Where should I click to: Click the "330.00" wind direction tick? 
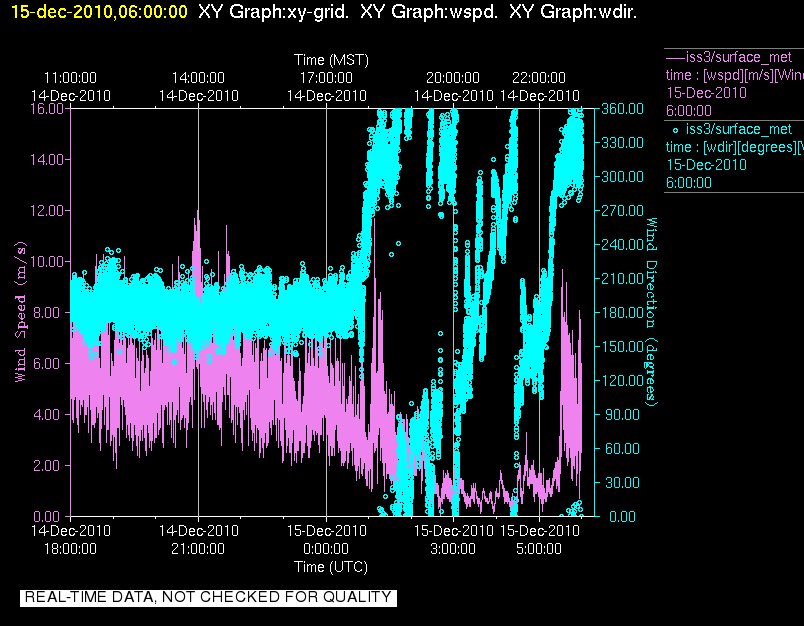point(622,143)
